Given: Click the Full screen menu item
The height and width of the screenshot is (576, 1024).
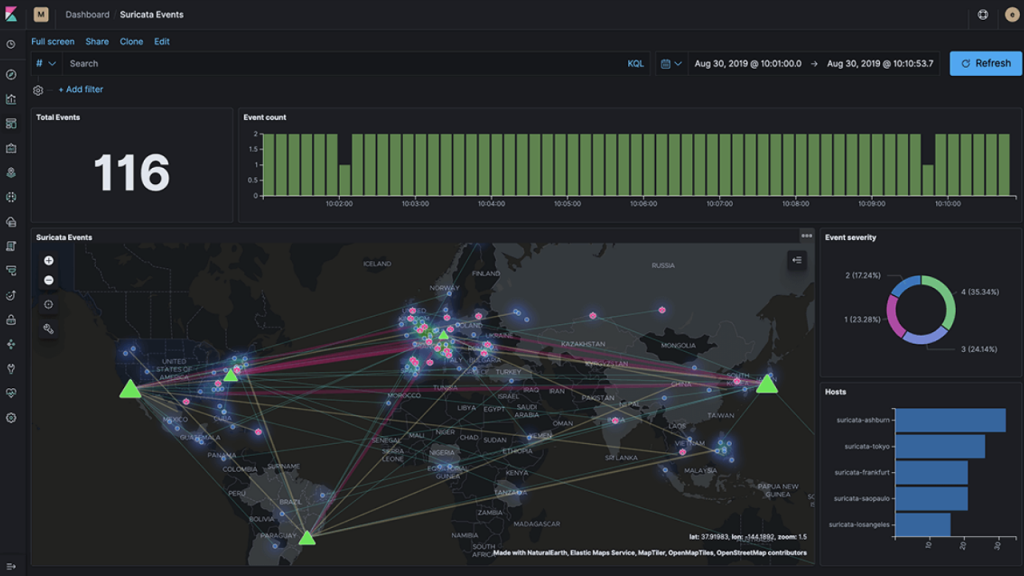Looking at the screenshot, I should pyautogui.click(x=53, y=41).
